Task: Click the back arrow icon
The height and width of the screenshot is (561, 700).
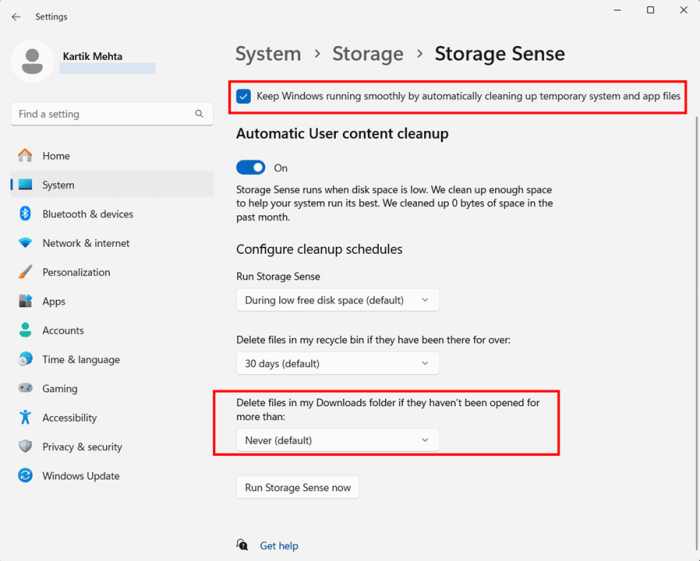Action: [17, 17]
